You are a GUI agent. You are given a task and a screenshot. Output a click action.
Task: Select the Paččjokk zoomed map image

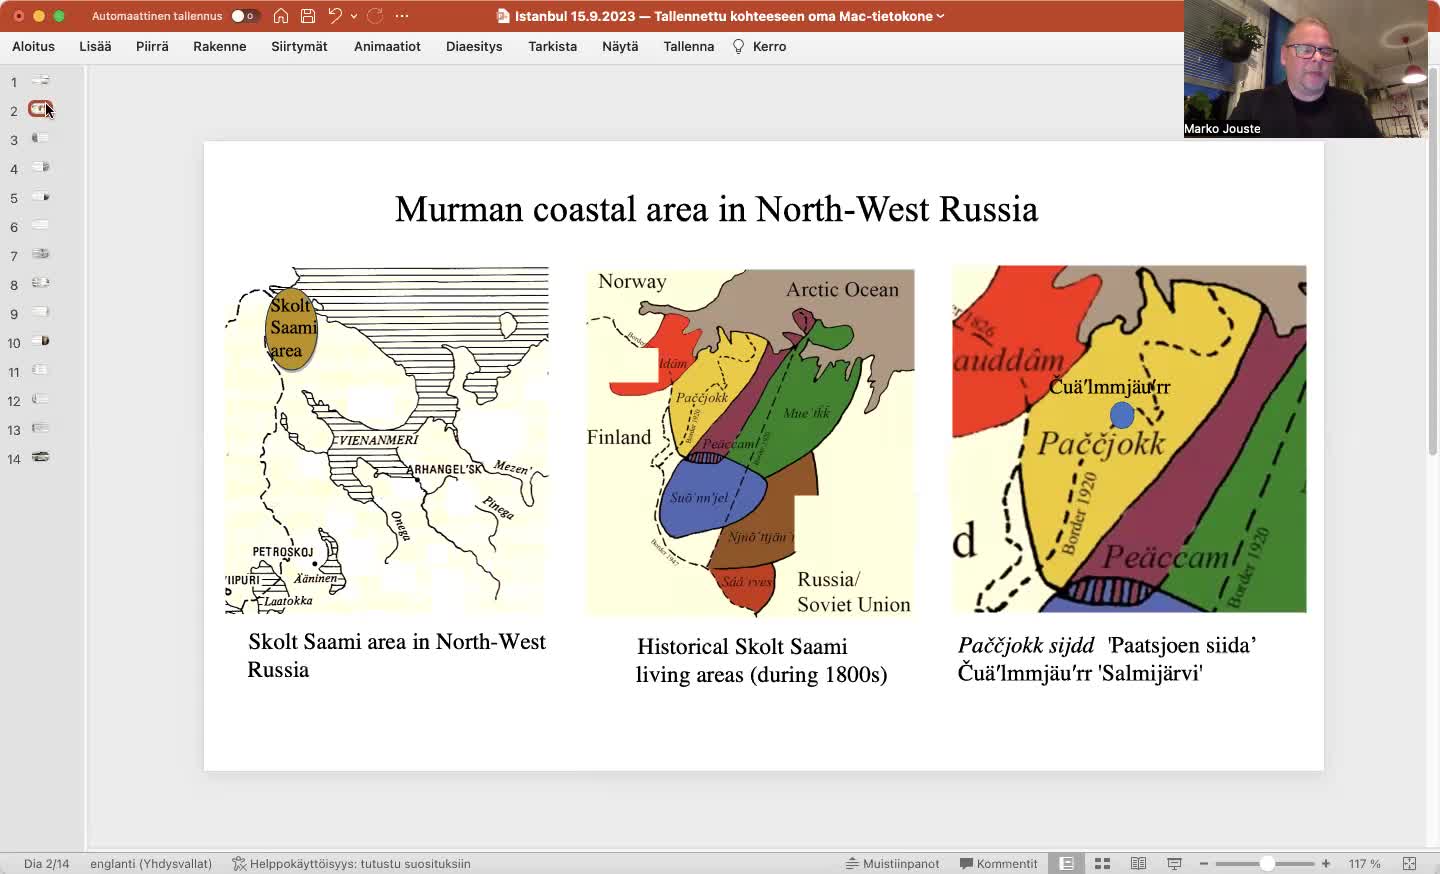[1129, 439]
